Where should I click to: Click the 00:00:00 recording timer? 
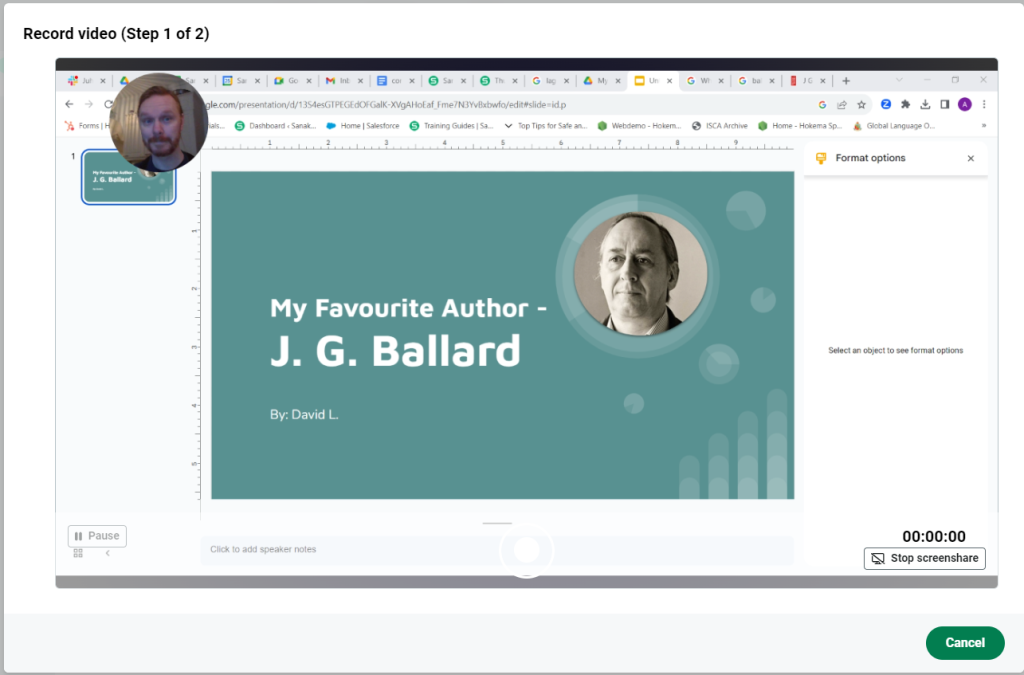point(934,537)
